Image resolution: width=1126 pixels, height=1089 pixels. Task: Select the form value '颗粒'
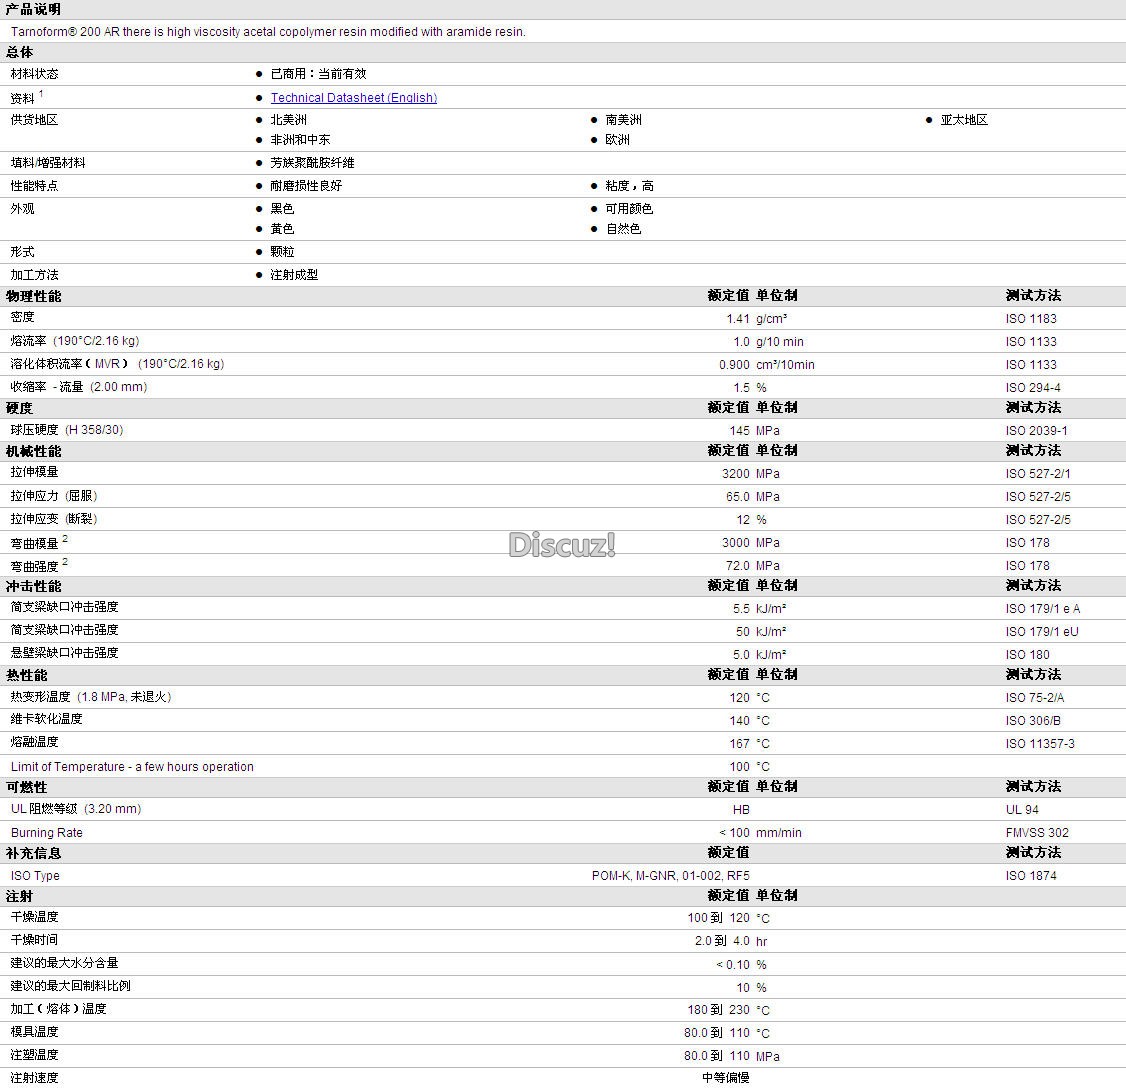click(282, 252)
